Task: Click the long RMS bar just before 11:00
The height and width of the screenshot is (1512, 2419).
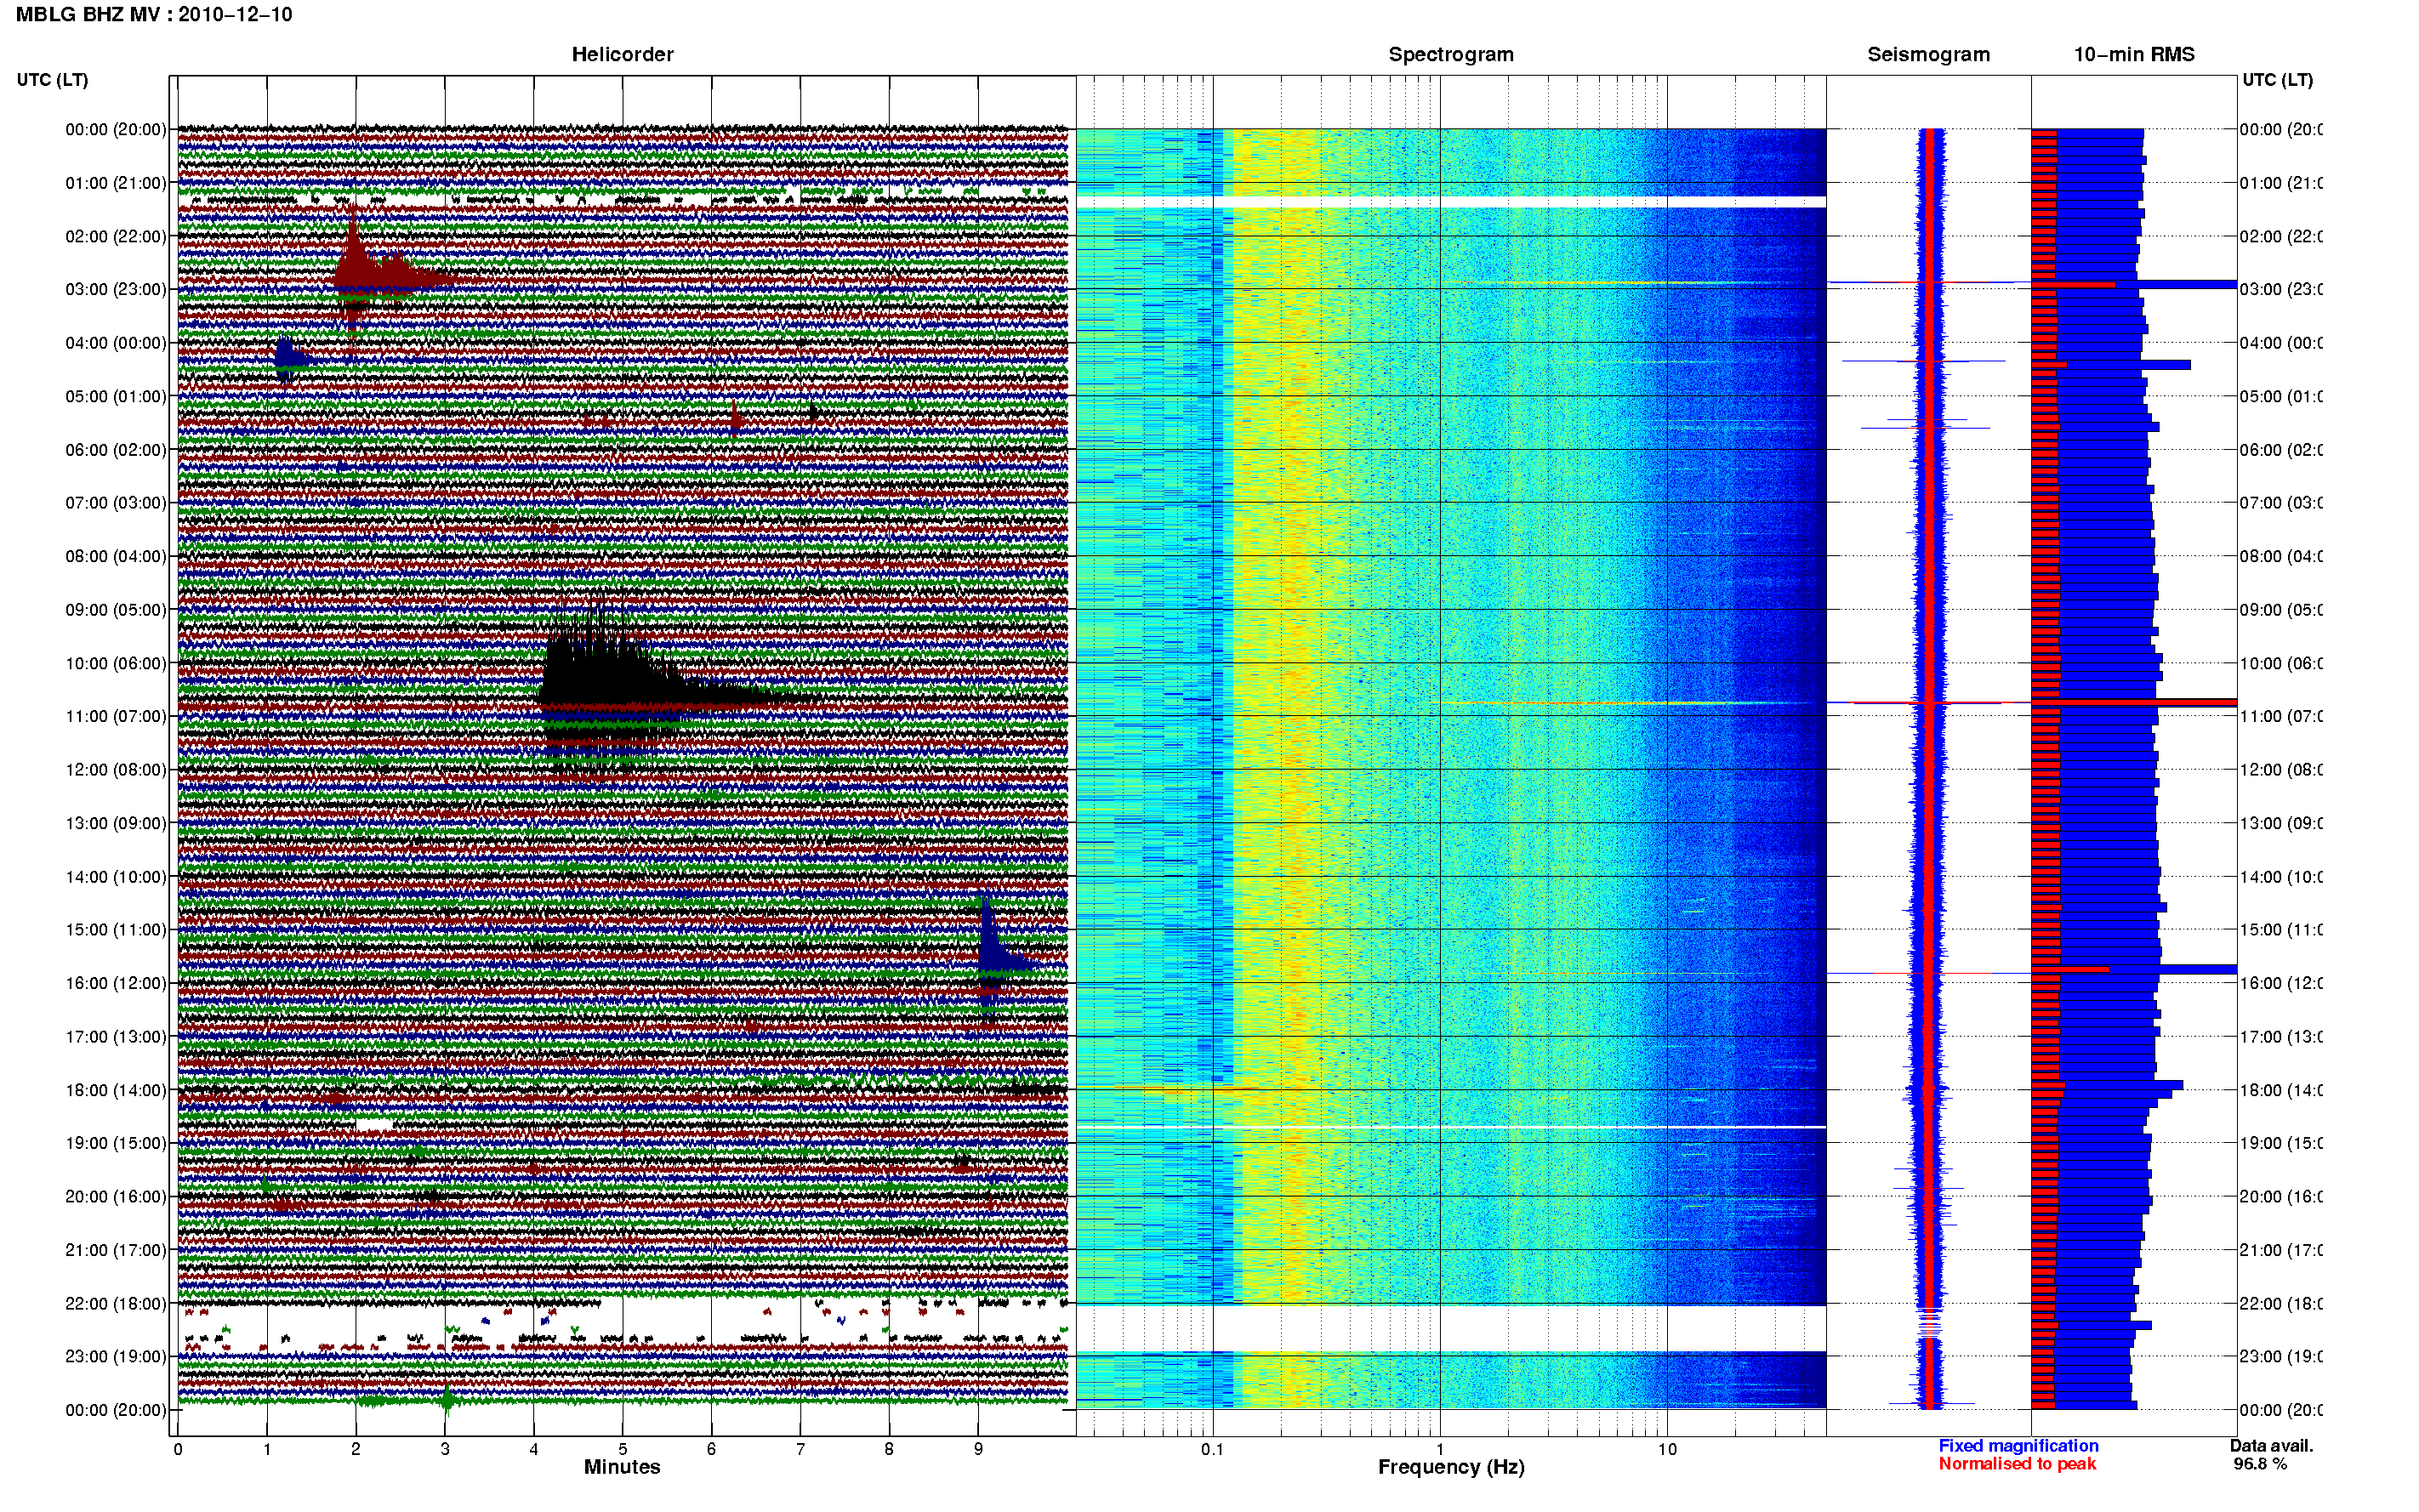Action: tap(2134, 703)
